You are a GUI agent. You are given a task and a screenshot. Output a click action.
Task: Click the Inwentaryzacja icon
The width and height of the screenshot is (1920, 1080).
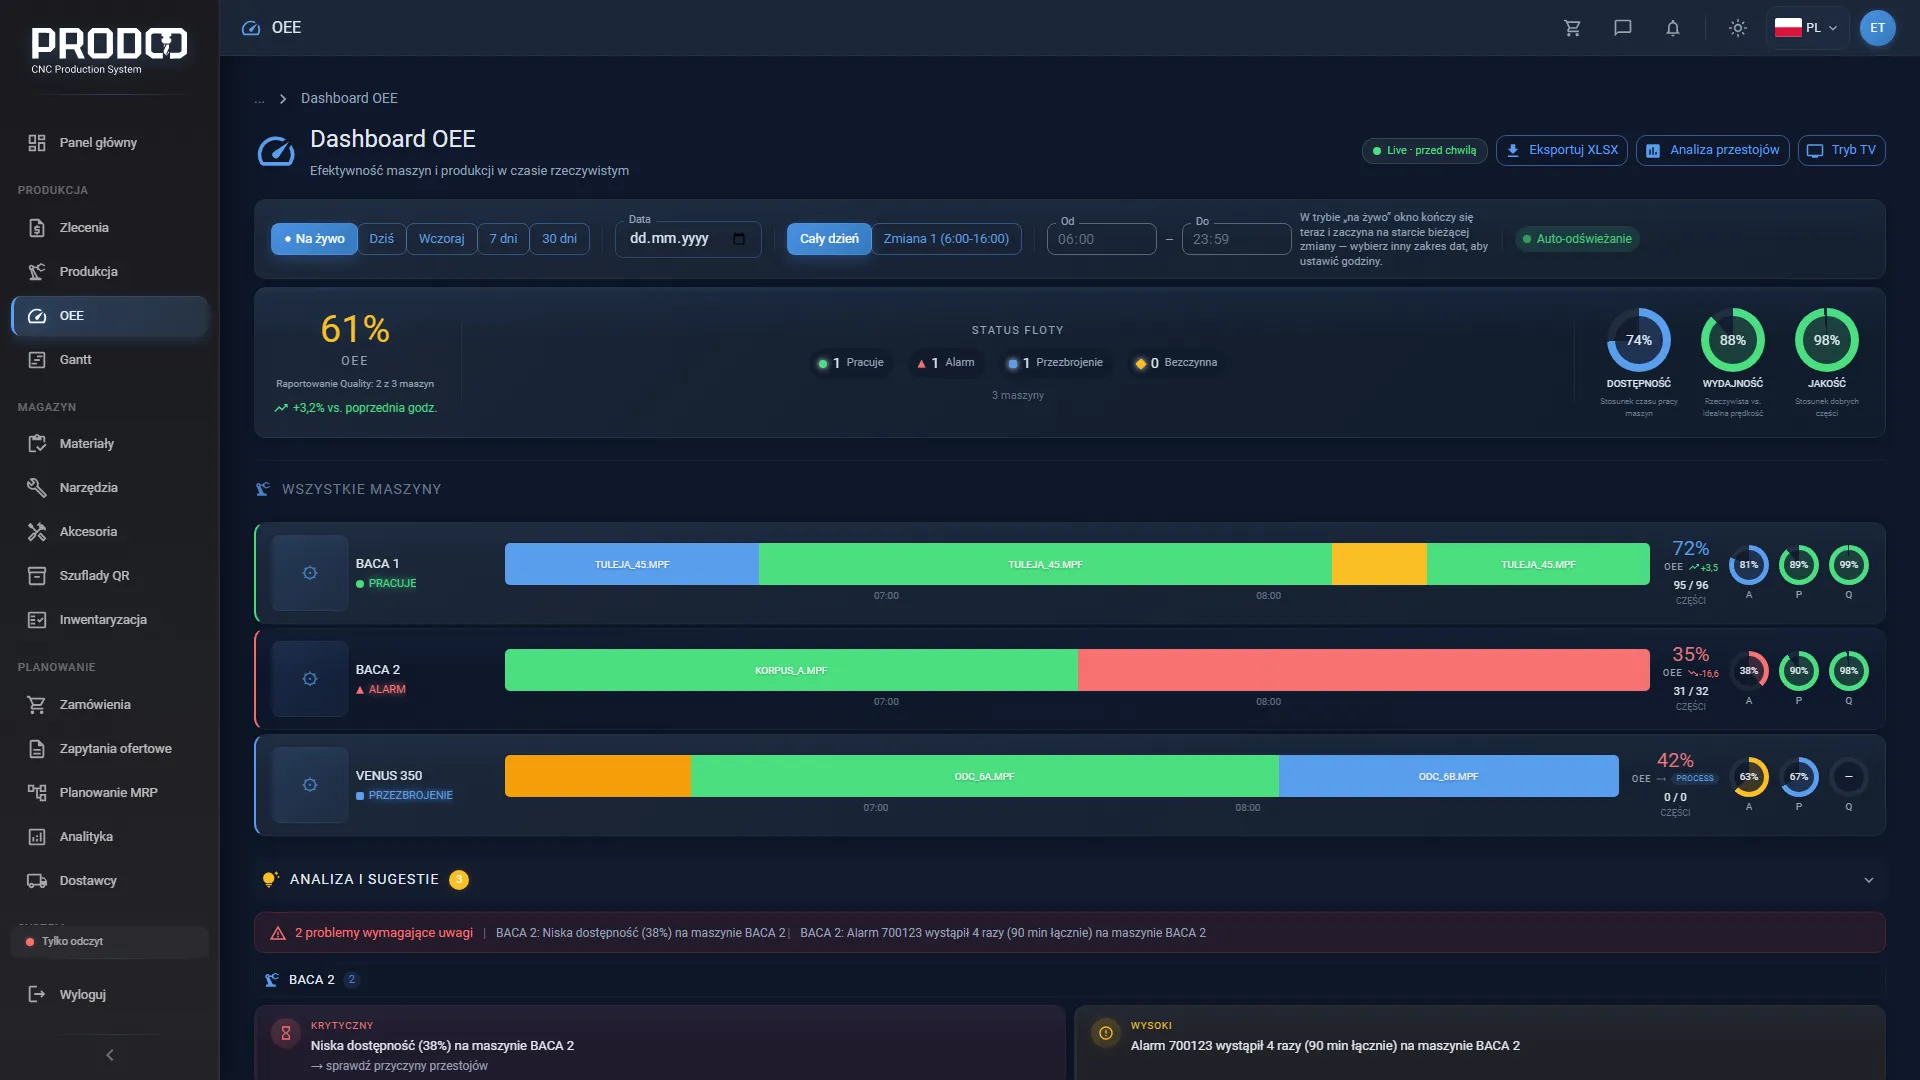(37, 620)
